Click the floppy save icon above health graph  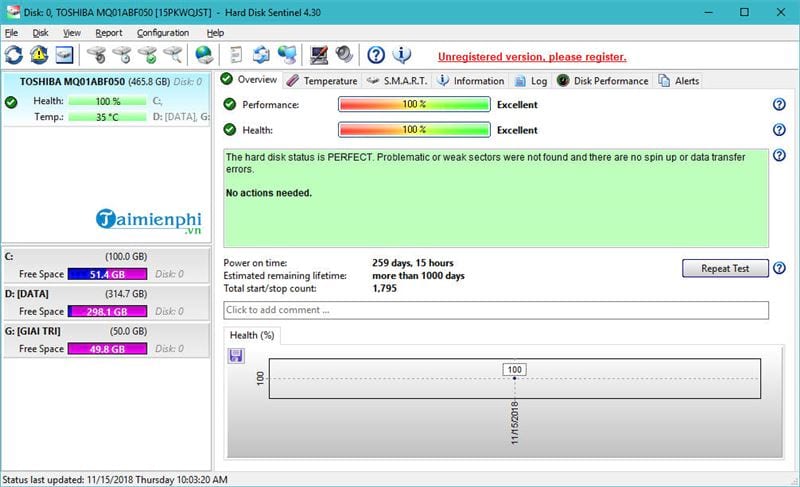tap(236, 355)
